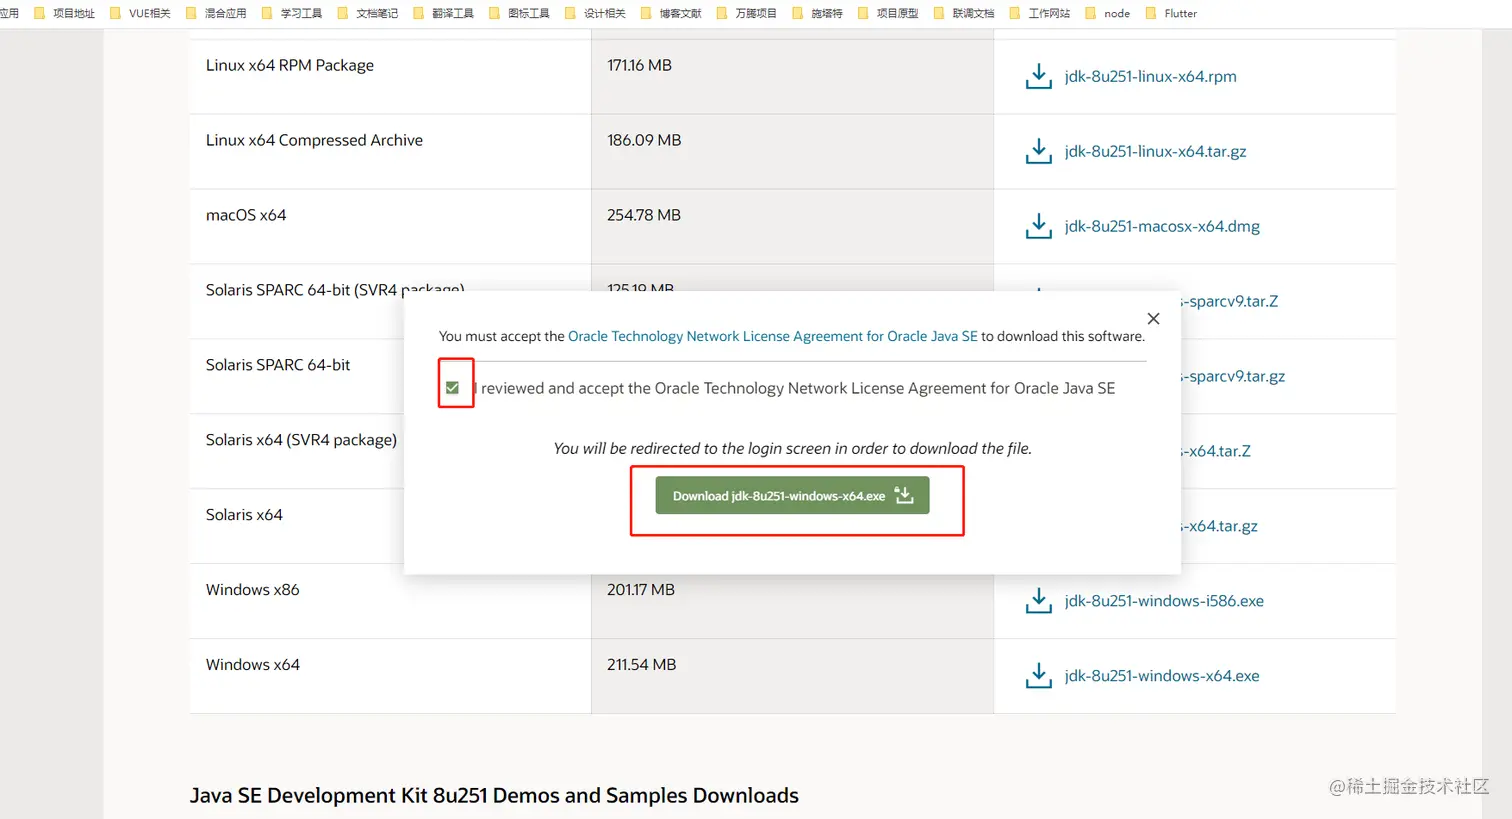This screenshot has width=1512, height=819.
Task: Click the download icon beside jdk-8u251-linux-x64.tar.gz
Action: (1039, 152)
